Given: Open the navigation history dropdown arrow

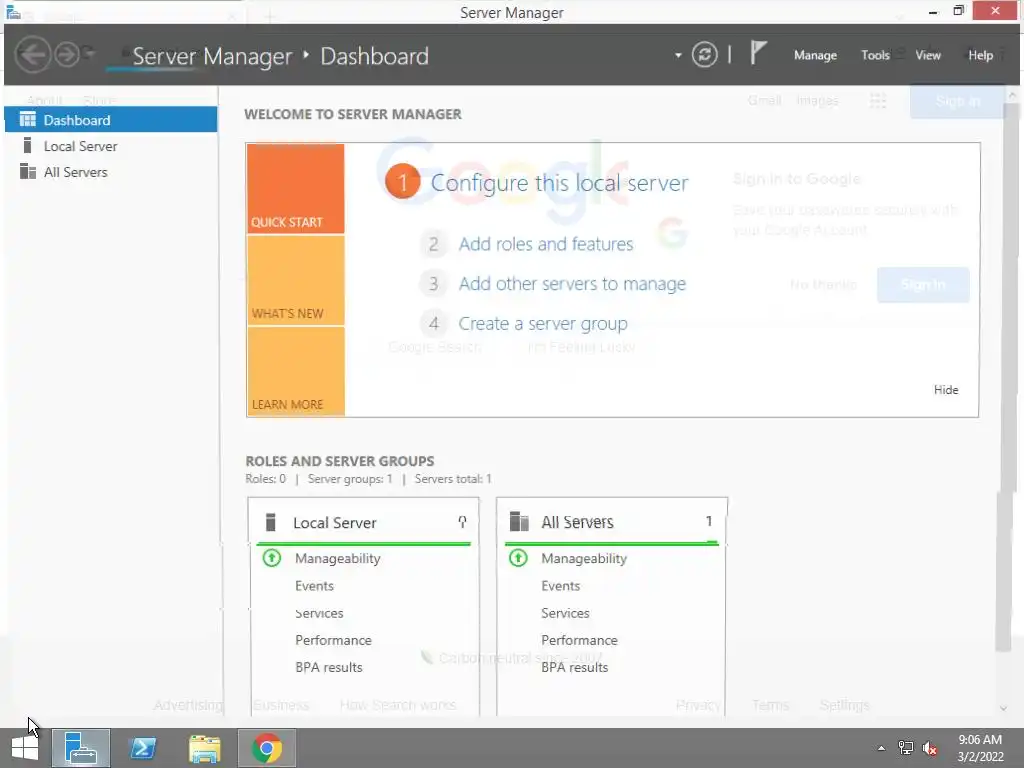Looking at the screenshot, I should coord(89,54).
